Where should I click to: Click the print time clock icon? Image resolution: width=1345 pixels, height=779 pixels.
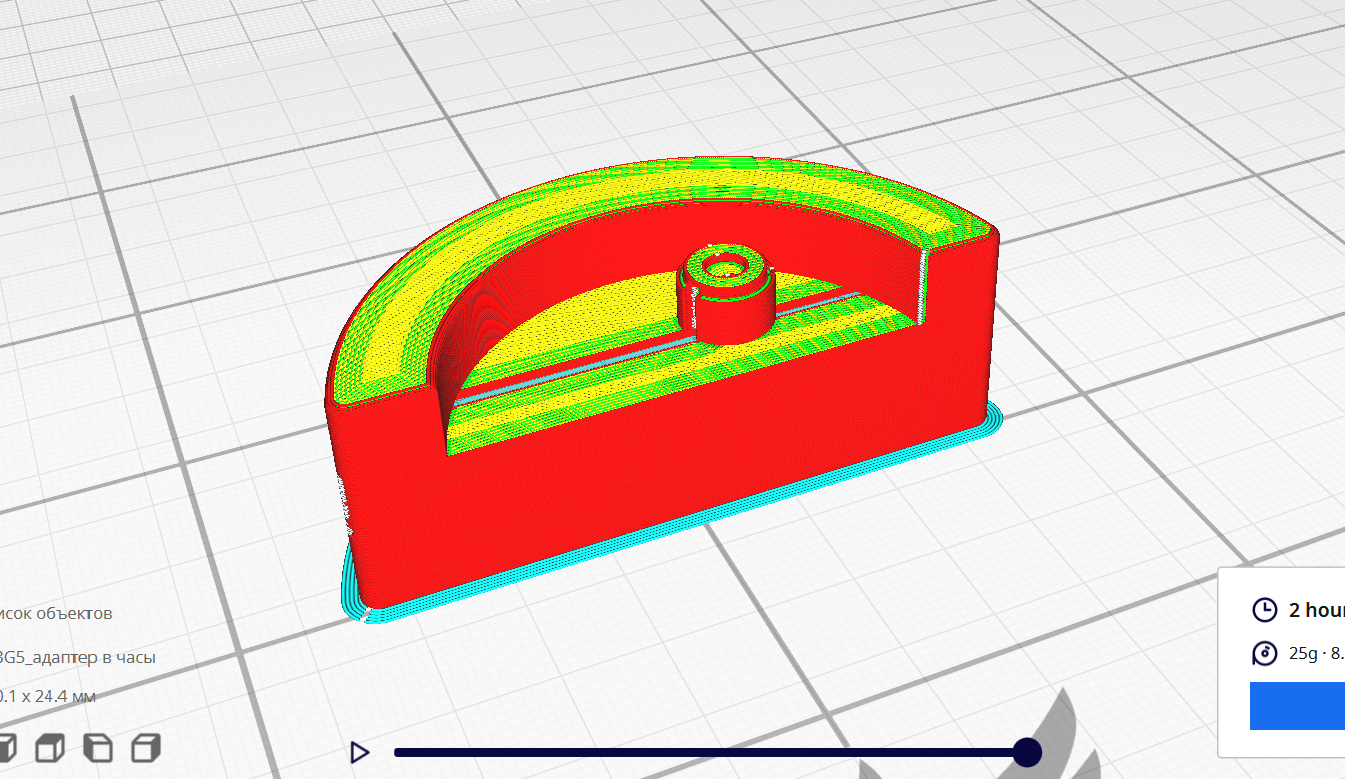pyautogui.click(x=1264, y=610)
